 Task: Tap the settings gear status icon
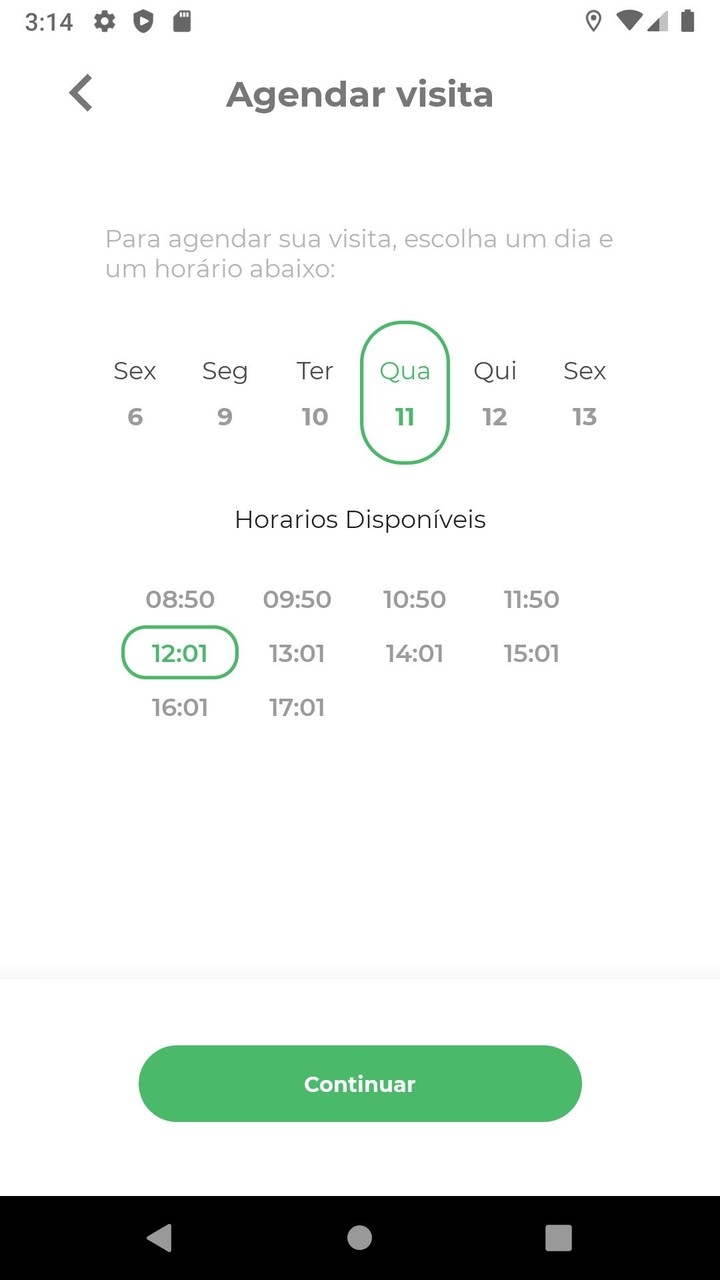[x=105, y=21]
